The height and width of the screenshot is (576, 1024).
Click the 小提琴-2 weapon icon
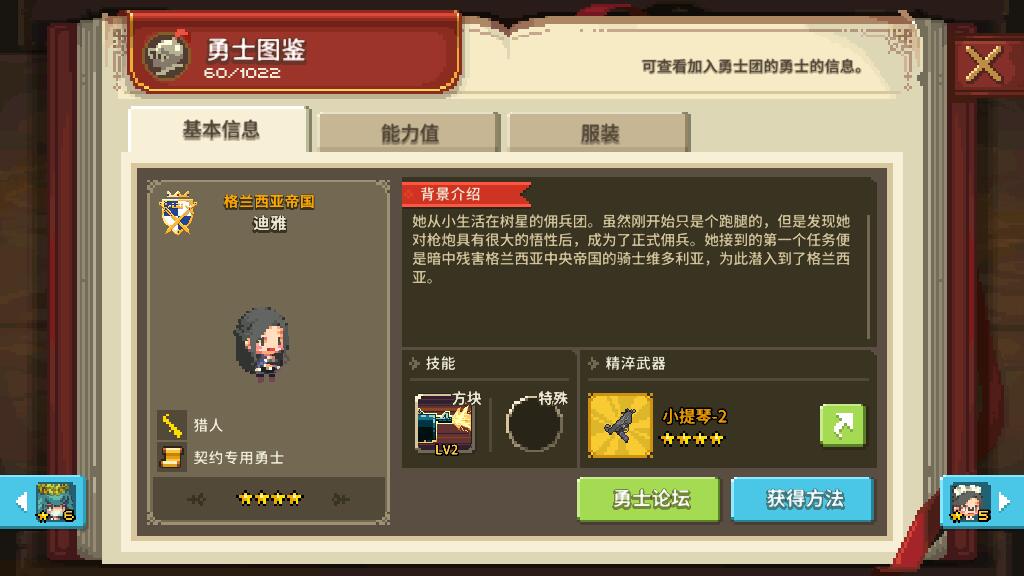(620, 426)
